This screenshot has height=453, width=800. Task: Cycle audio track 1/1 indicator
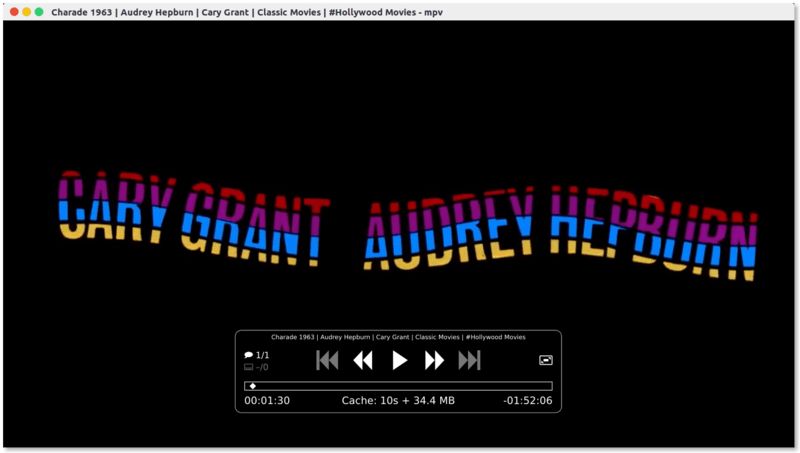tap(257, 355)
